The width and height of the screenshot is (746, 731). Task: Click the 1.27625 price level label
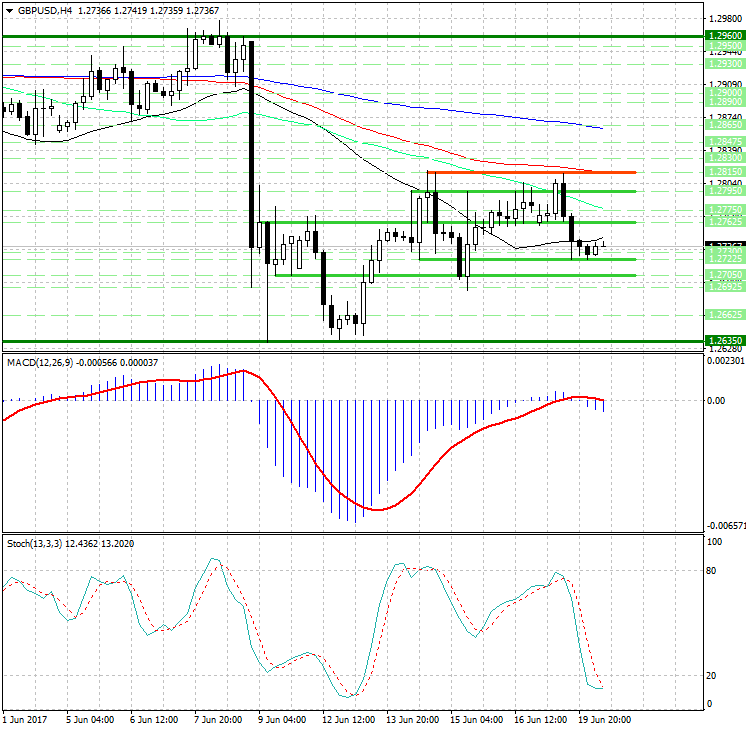tap(724, 222)
